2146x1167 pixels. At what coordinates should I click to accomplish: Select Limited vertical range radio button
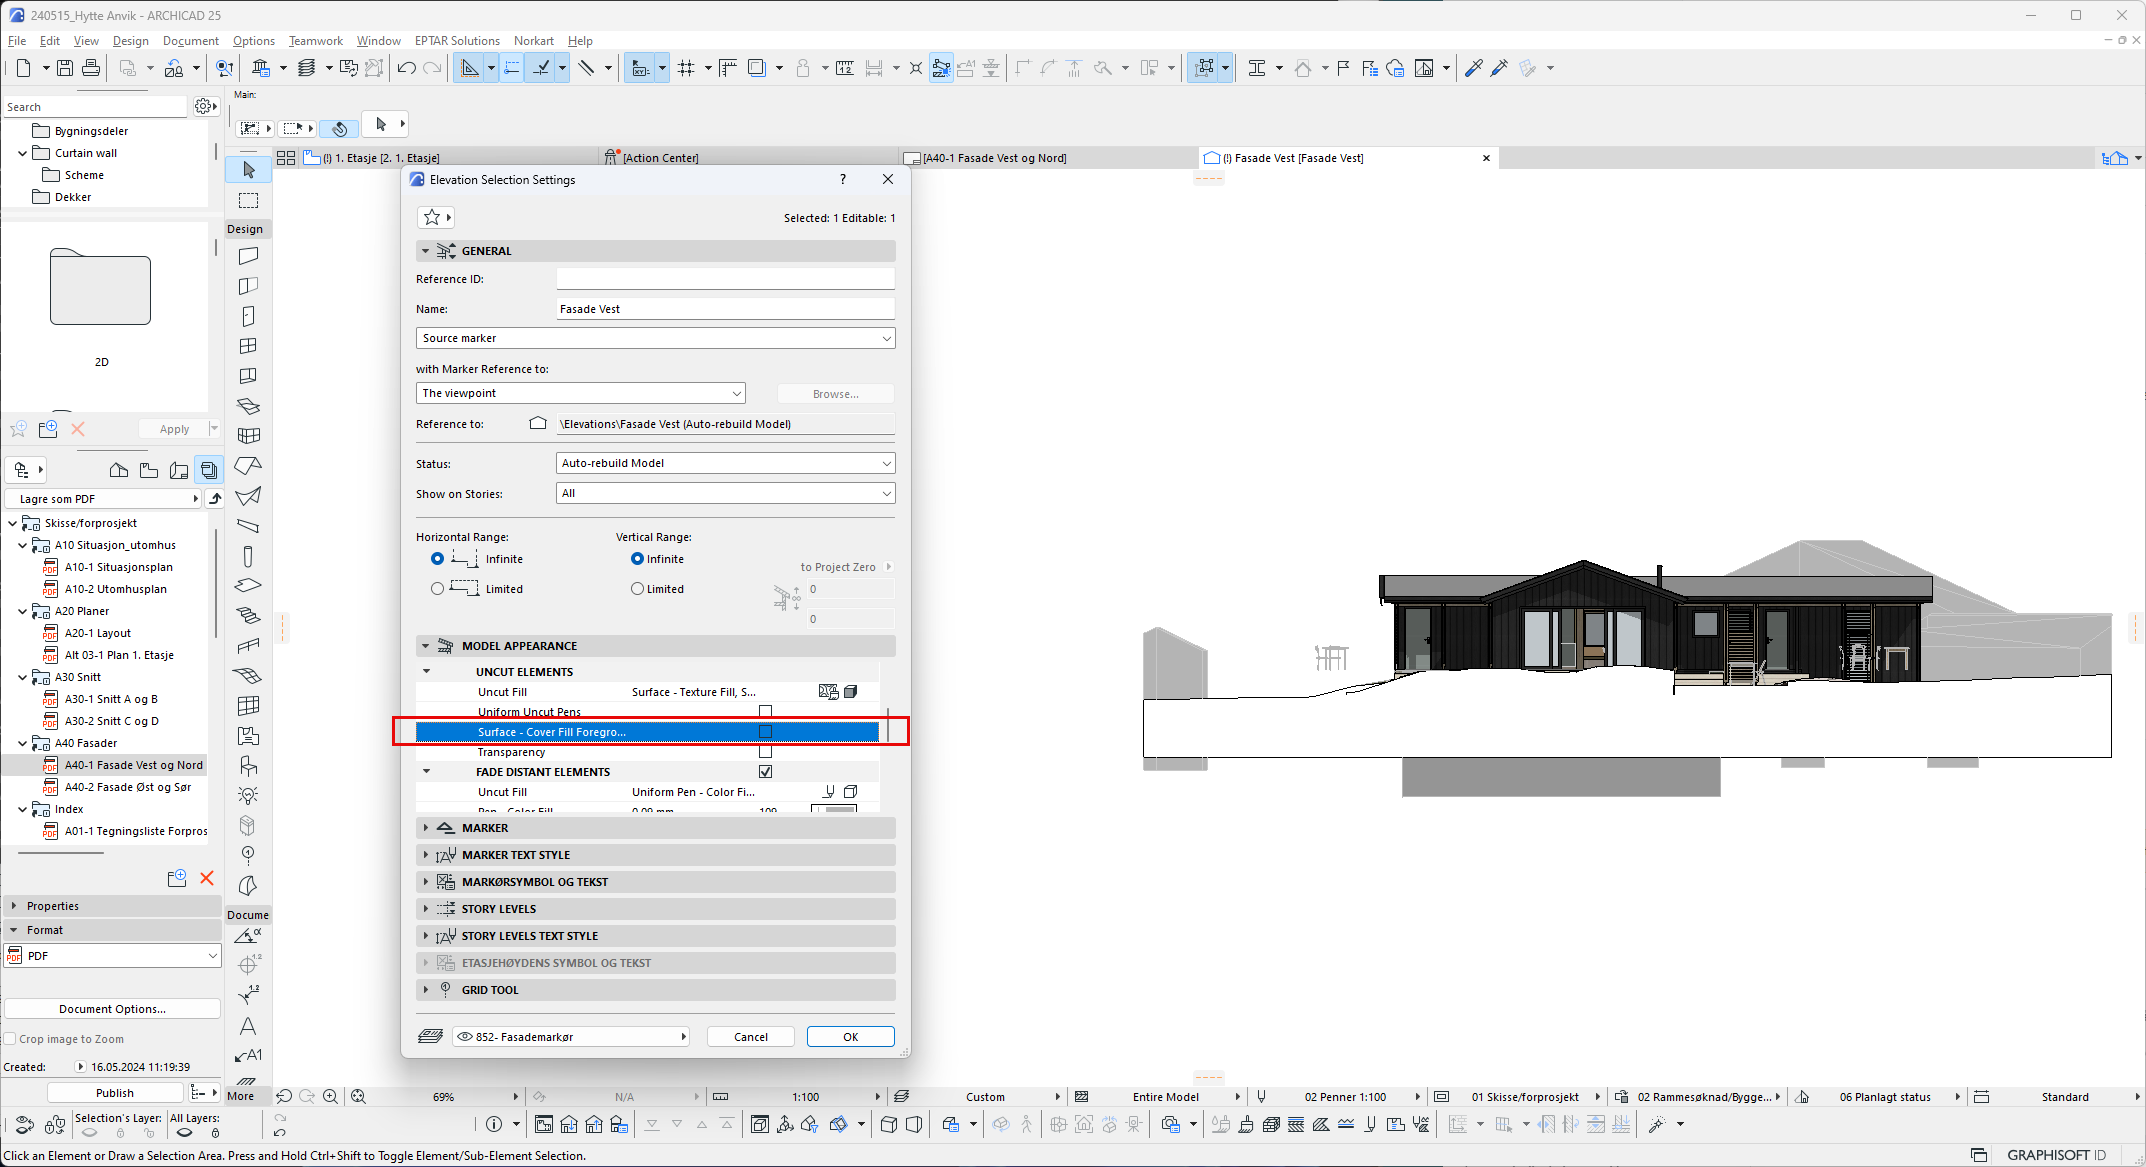(x=637, y=589)
